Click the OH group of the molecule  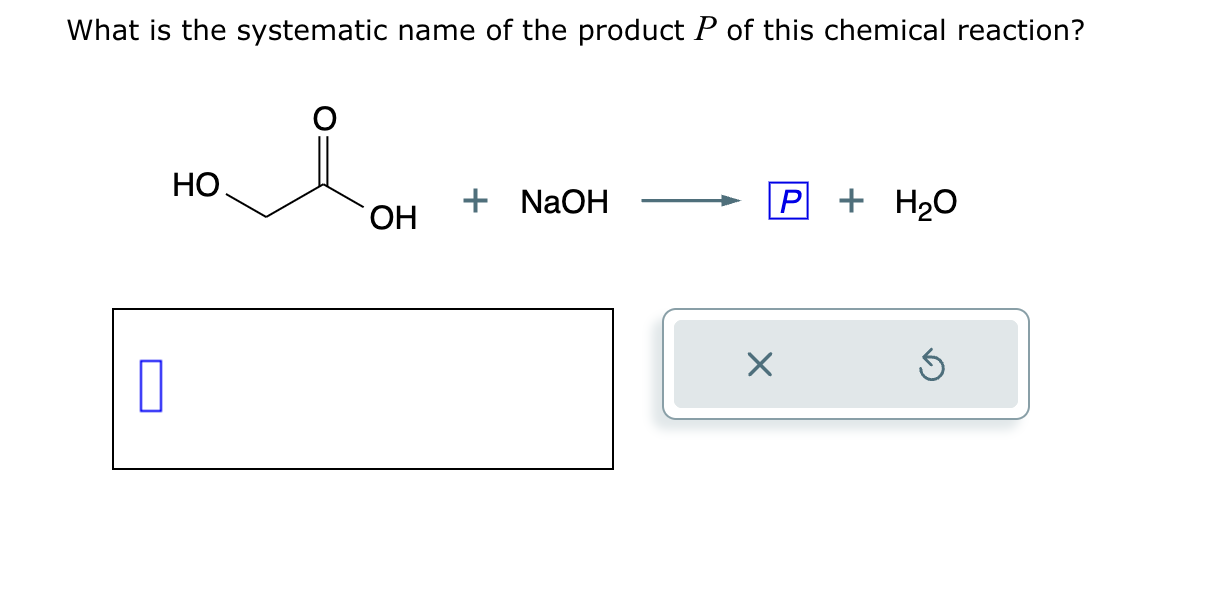393,218
